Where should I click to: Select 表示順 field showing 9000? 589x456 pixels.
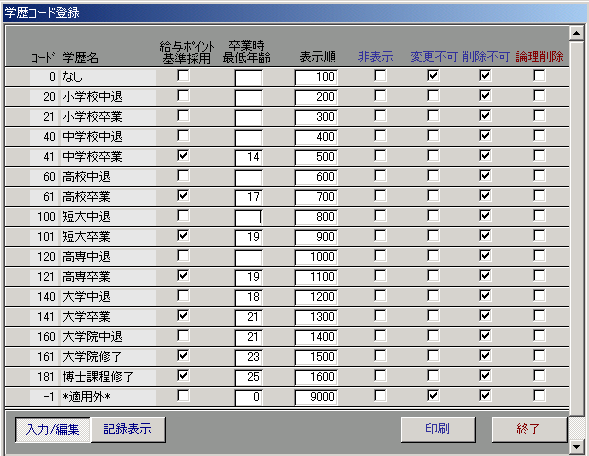point(316,397)
